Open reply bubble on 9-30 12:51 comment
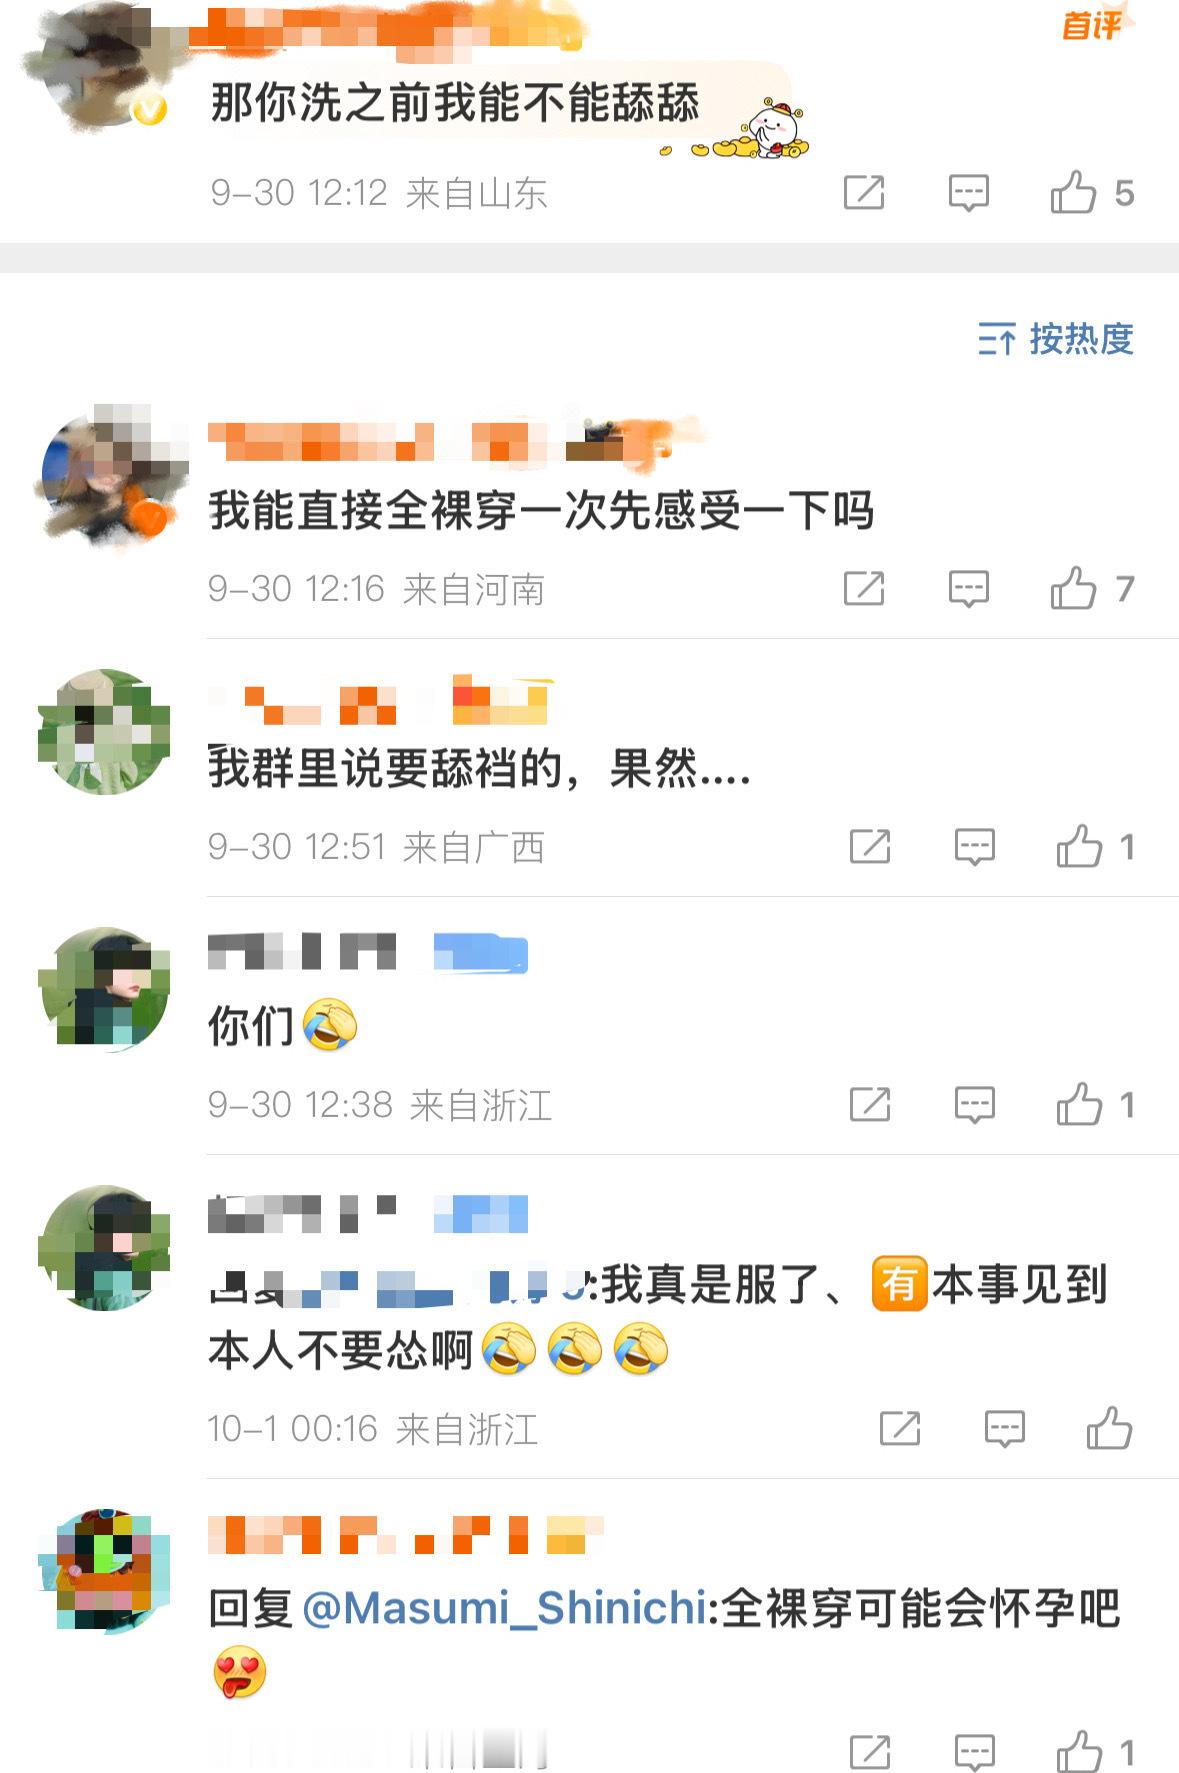 (974, 847)
